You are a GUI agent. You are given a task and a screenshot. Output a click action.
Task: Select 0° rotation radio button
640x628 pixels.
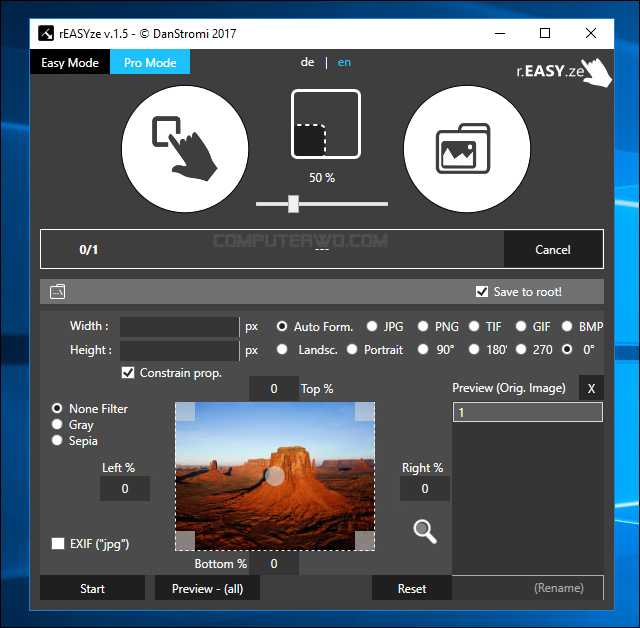(x=567, y=349)
